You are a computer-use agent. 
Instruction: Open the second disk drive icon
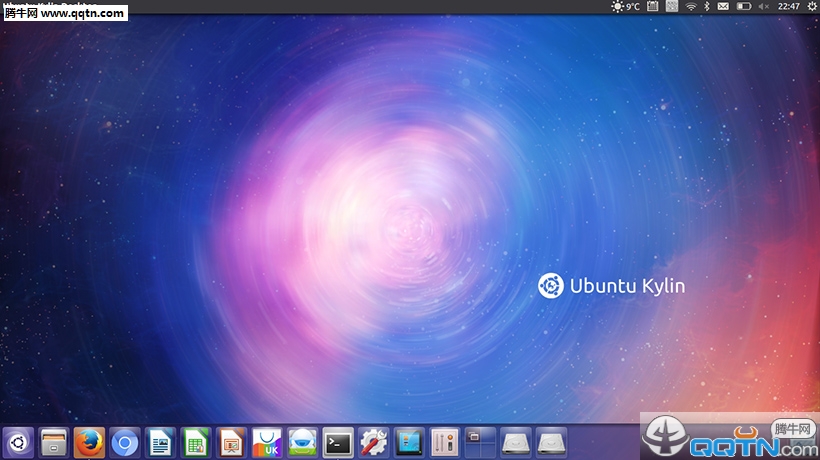551,443
